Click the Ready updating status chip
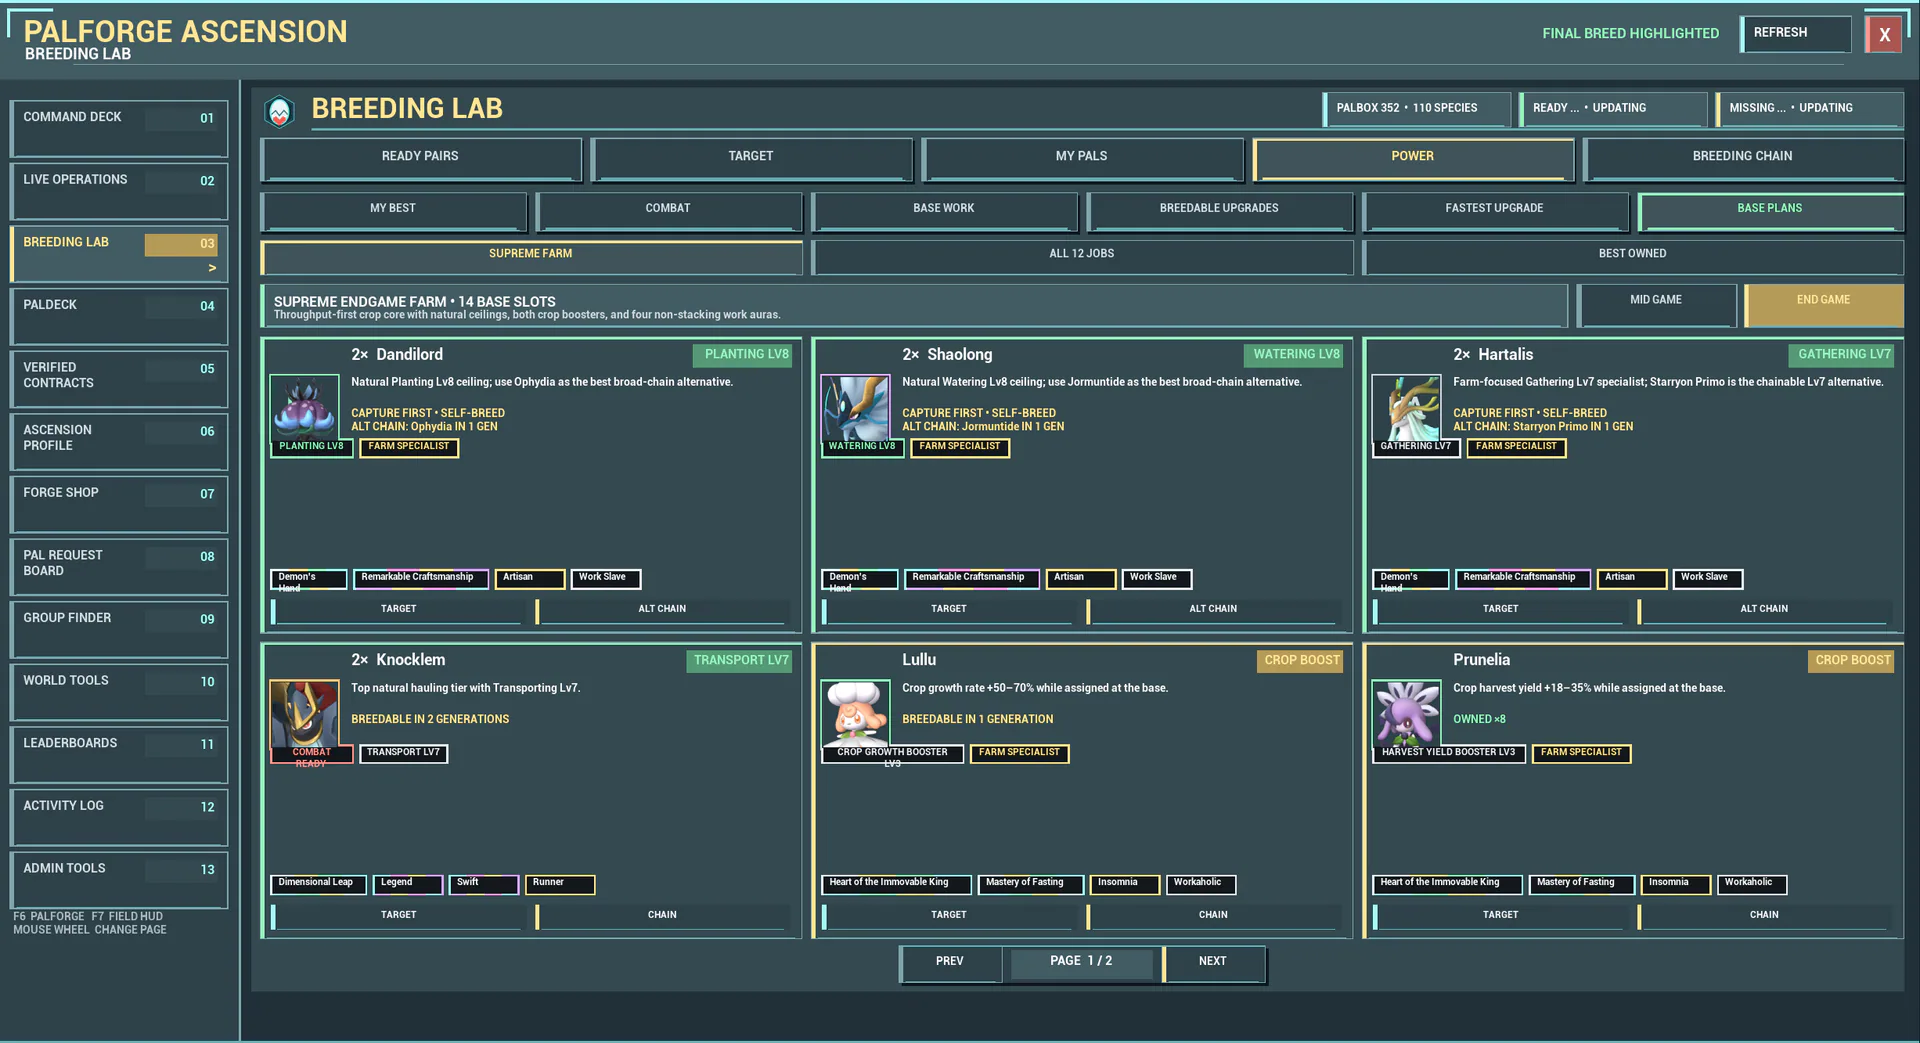 (x=1612, y=109)
